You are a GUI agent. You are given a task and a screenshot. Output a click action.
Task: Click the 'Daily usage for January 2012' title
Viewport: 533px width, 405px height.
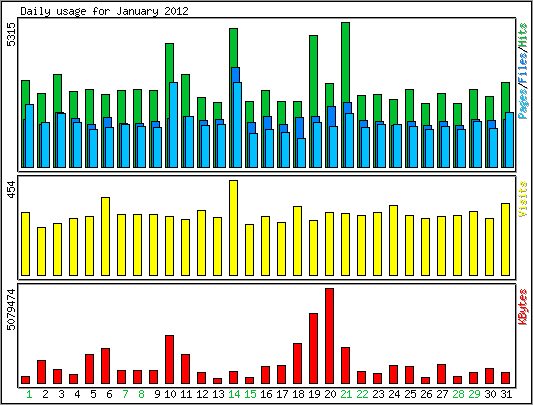point(104,11)
